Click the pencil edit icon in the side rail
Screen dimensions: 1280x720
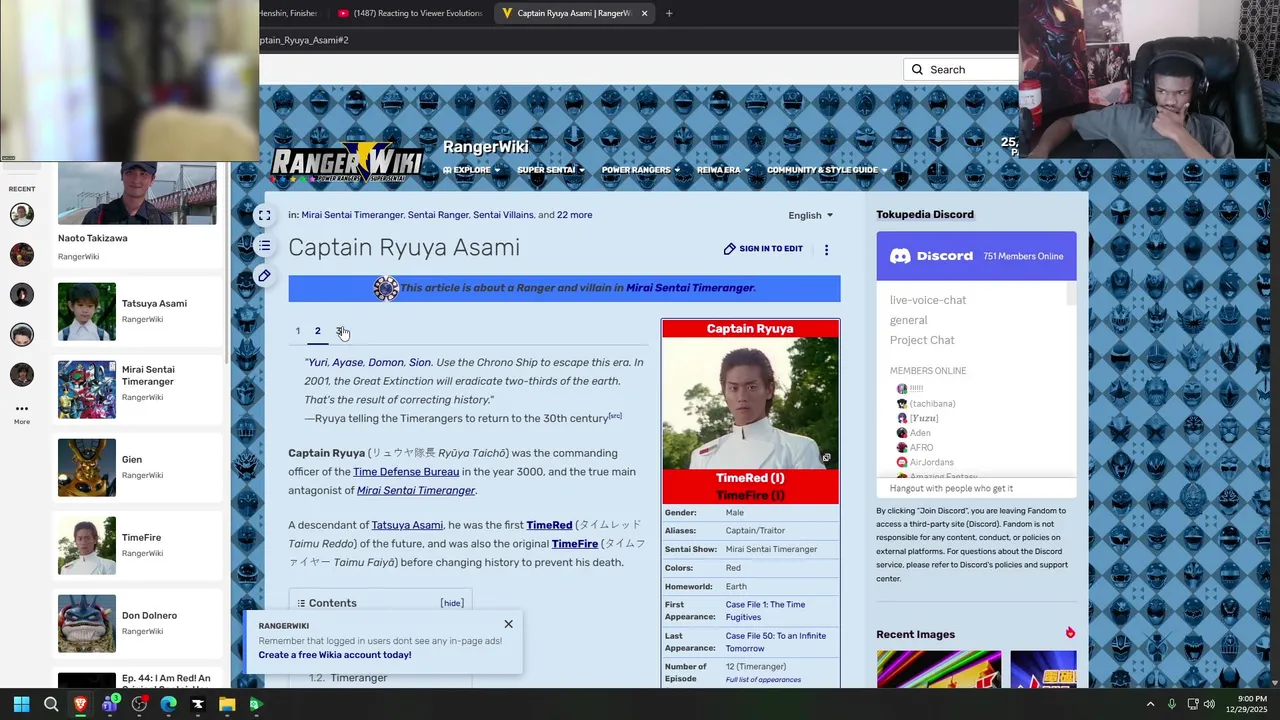264,275
